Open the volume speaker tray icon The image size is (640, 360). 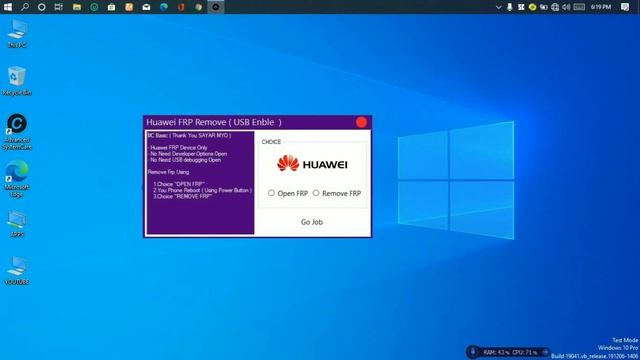tap(566, 7)
